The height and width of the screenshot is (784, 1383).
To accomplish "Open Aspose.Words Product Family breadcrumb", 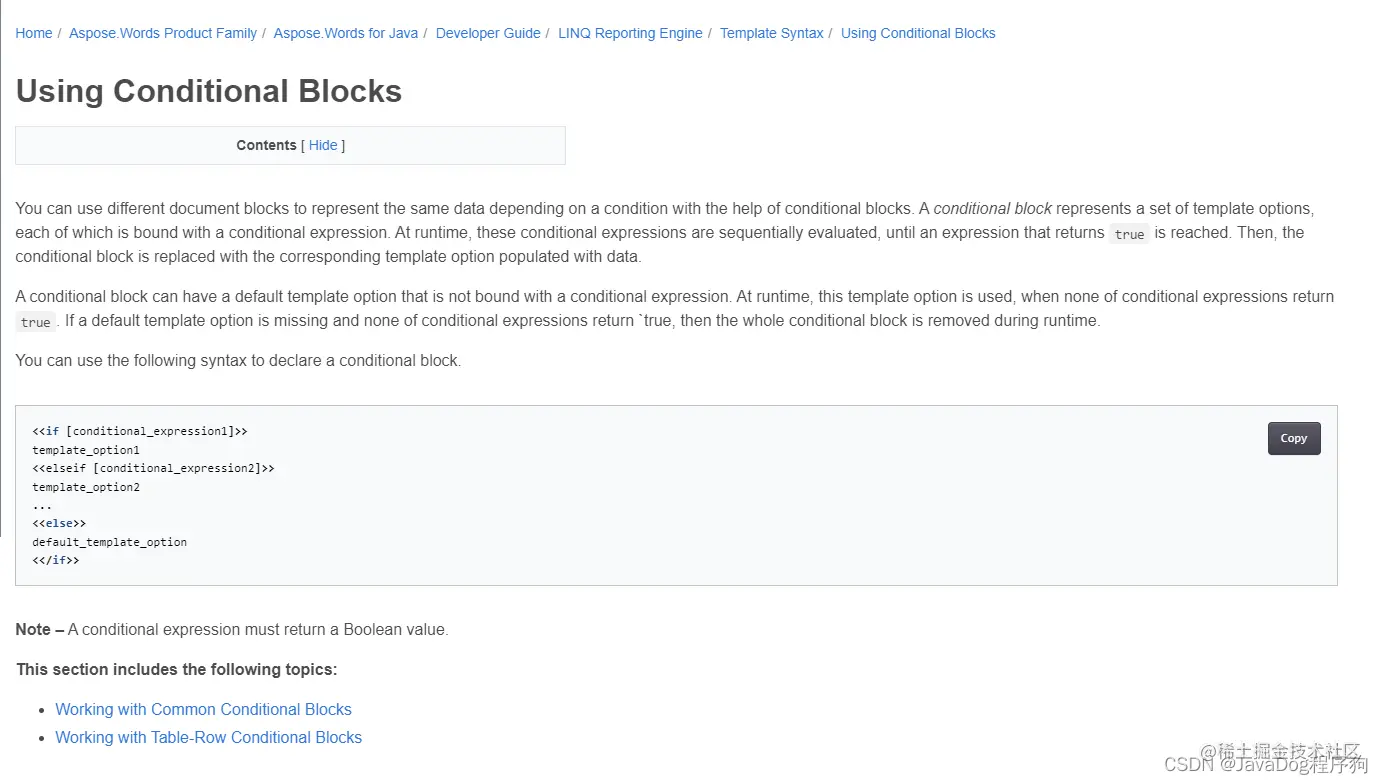I will click(x=162, y=33).
